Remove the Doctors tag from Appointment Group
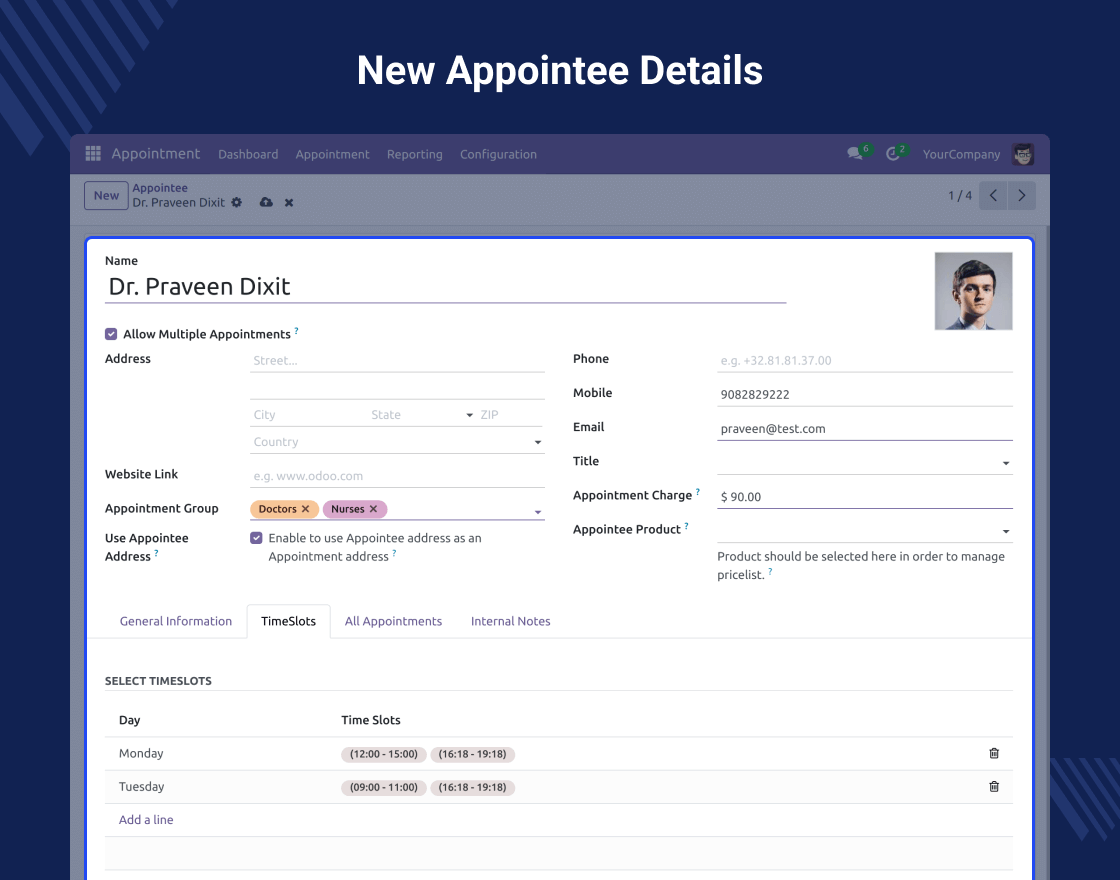The image size is (1120, 880). (x=306, y=509)
